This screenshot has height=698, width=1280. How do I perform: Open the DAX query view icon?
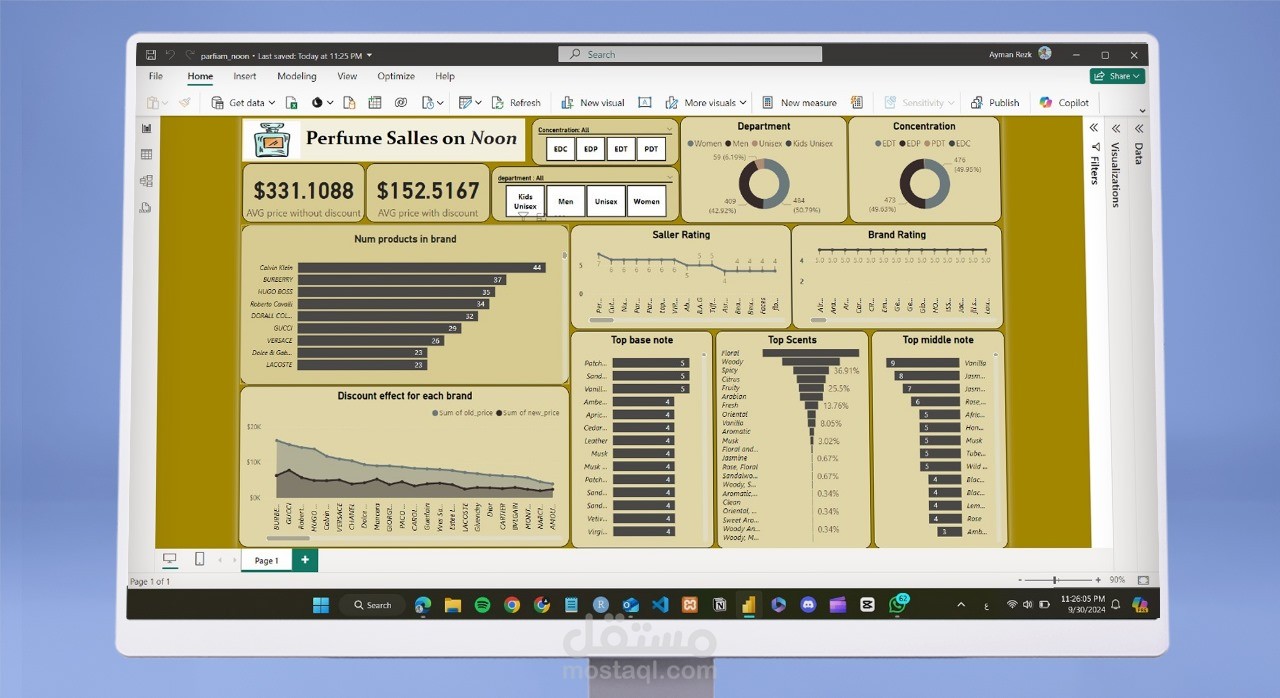click(147, 208)
